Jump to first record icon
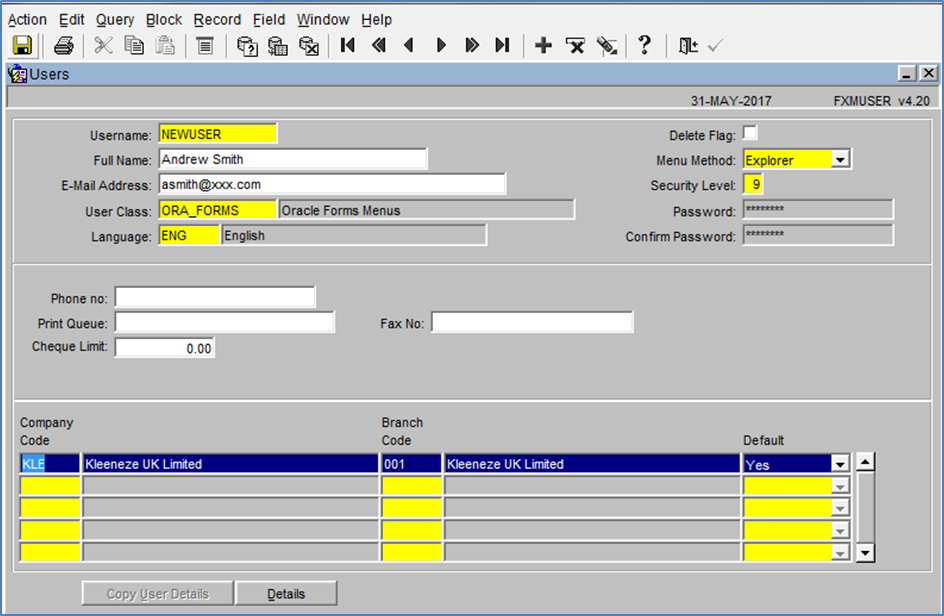944x616 pixels. 347,45
